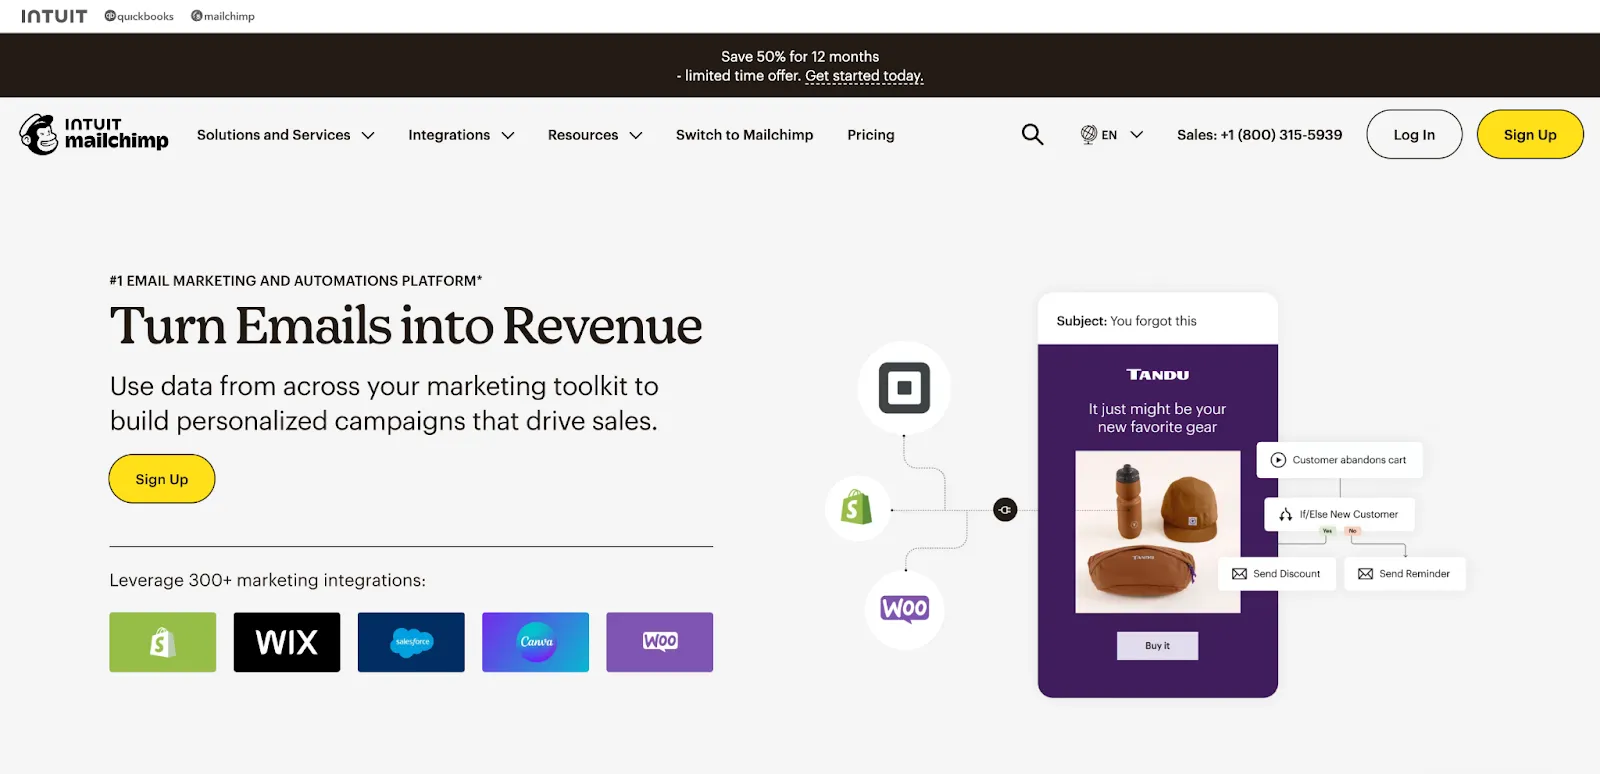
Task: Click the Buy it button in email preview
Action: click(1157, 646)
